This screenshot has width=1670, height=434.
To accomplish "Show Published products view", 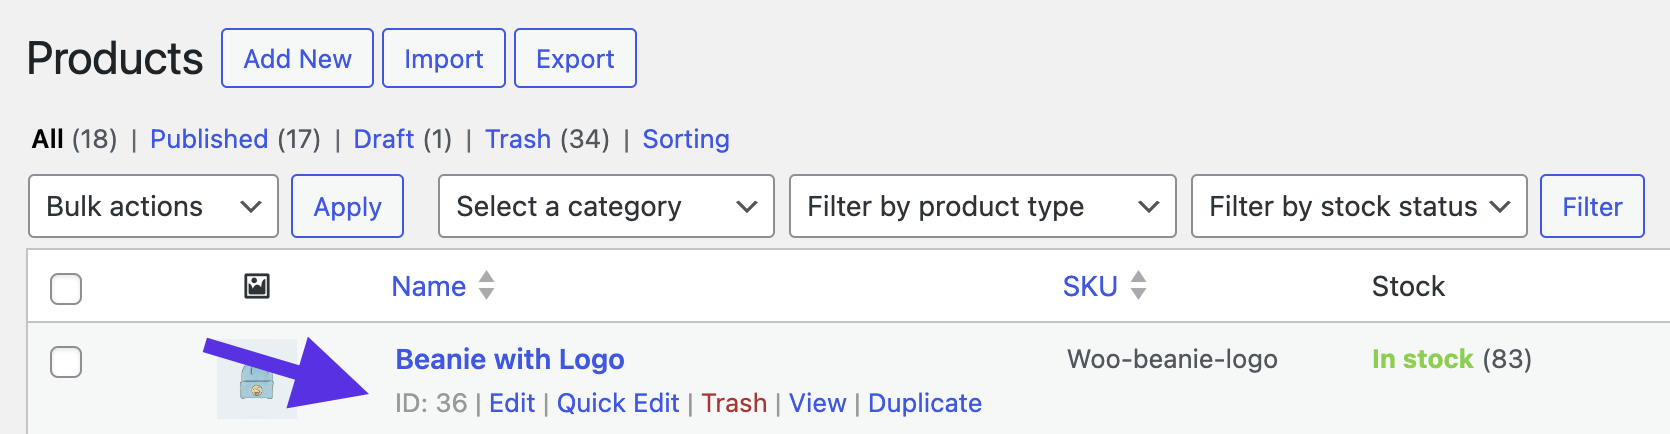I will point(209,139).
